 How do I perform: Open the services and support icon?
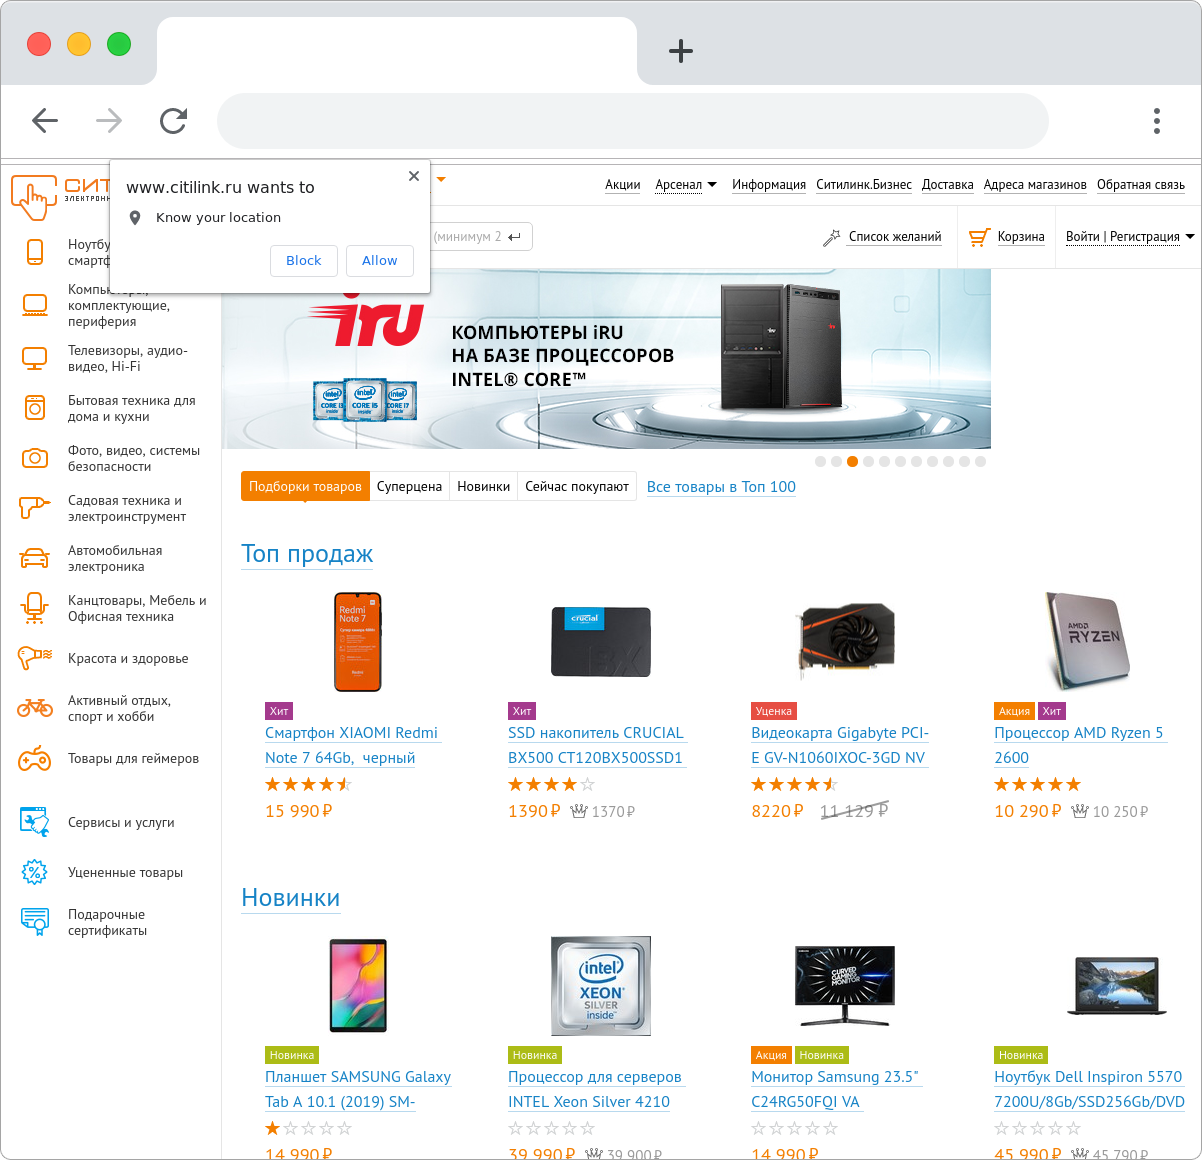(35, 822)
